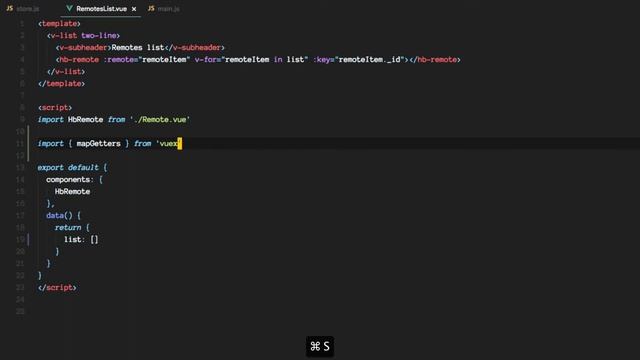Click the :remote attribute in hb-remote tag

[121, 60]
